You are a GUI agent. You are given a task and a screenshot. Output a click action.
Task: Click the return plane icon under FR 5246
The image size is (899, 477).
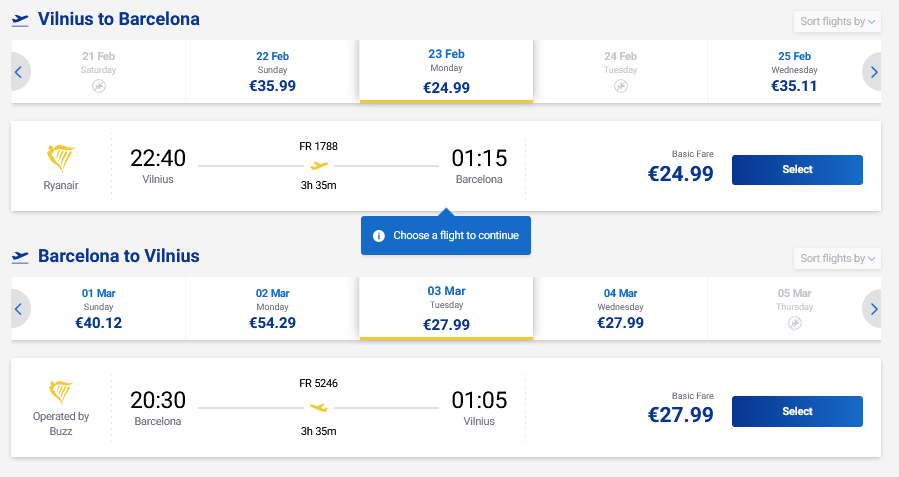click(319, 407)
